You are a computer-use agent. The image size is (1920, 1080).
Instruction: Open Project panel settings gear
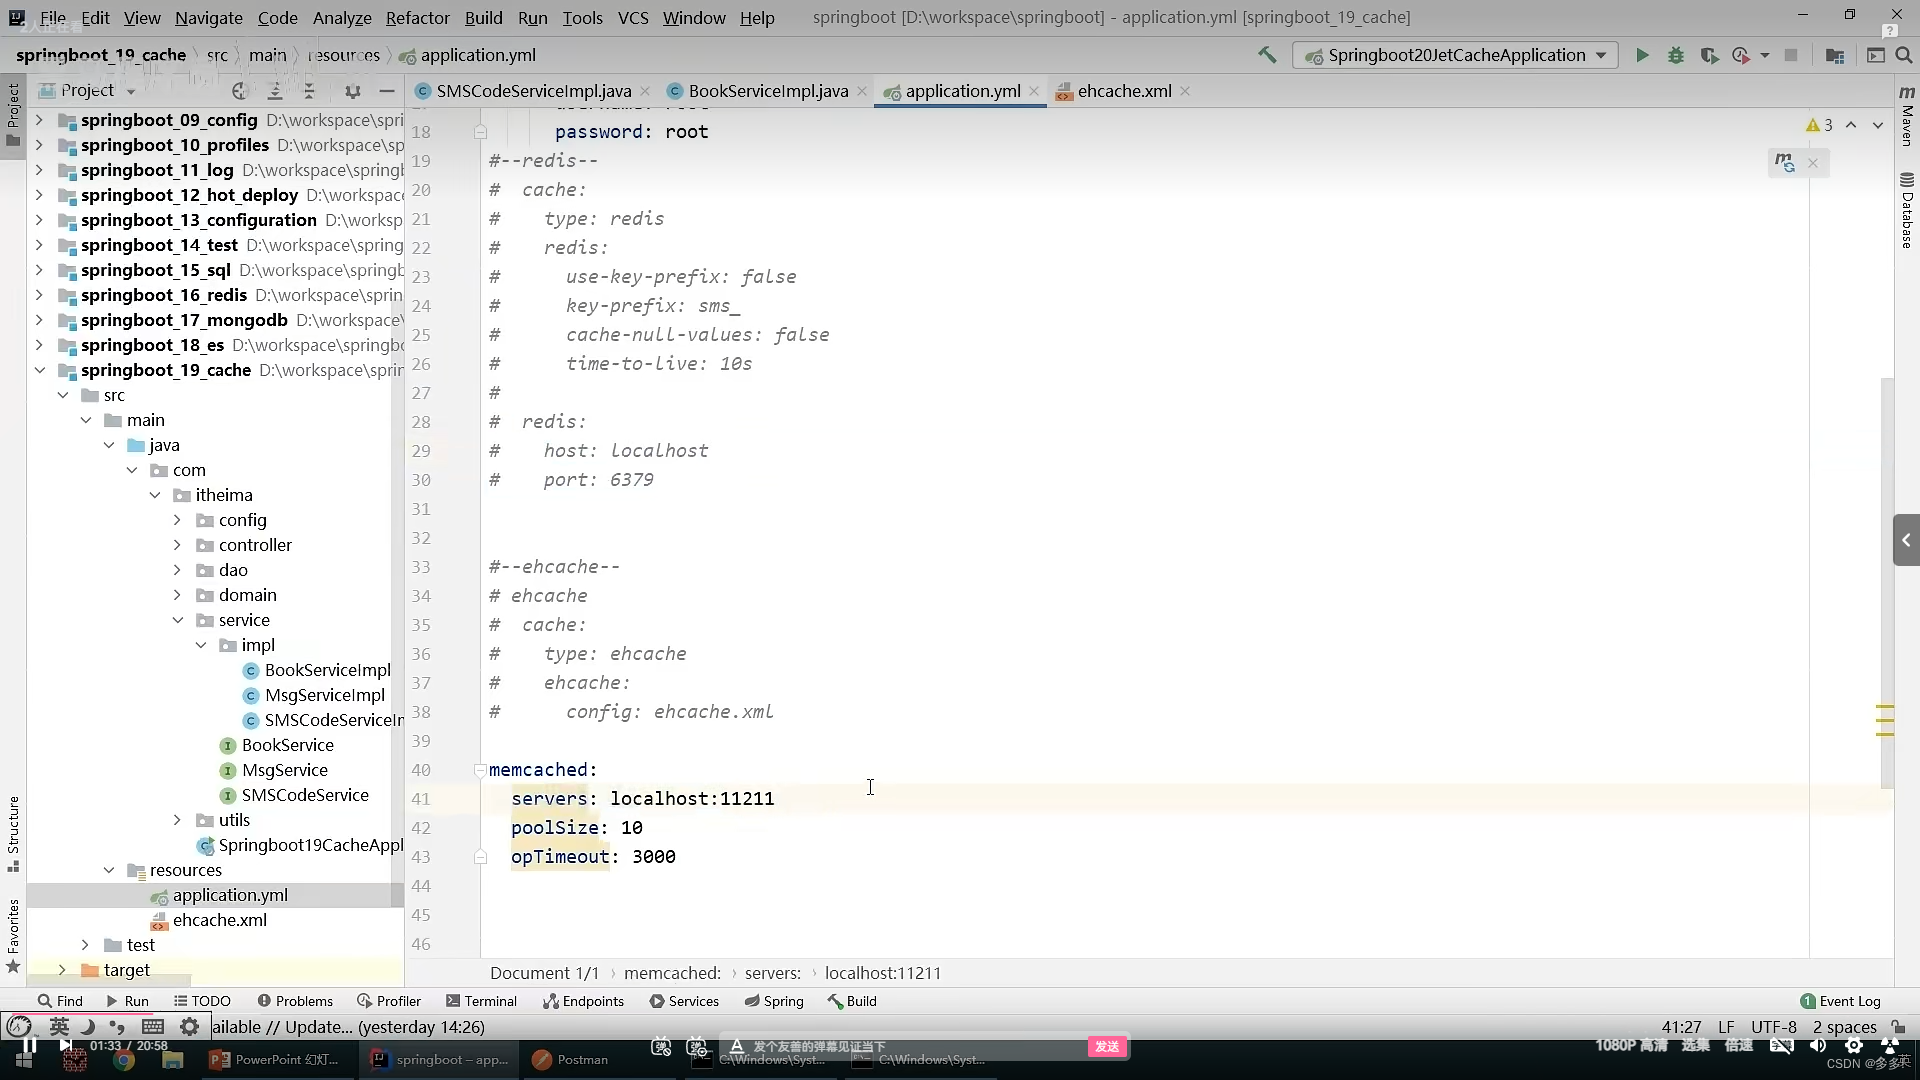(x=352, y=91)
